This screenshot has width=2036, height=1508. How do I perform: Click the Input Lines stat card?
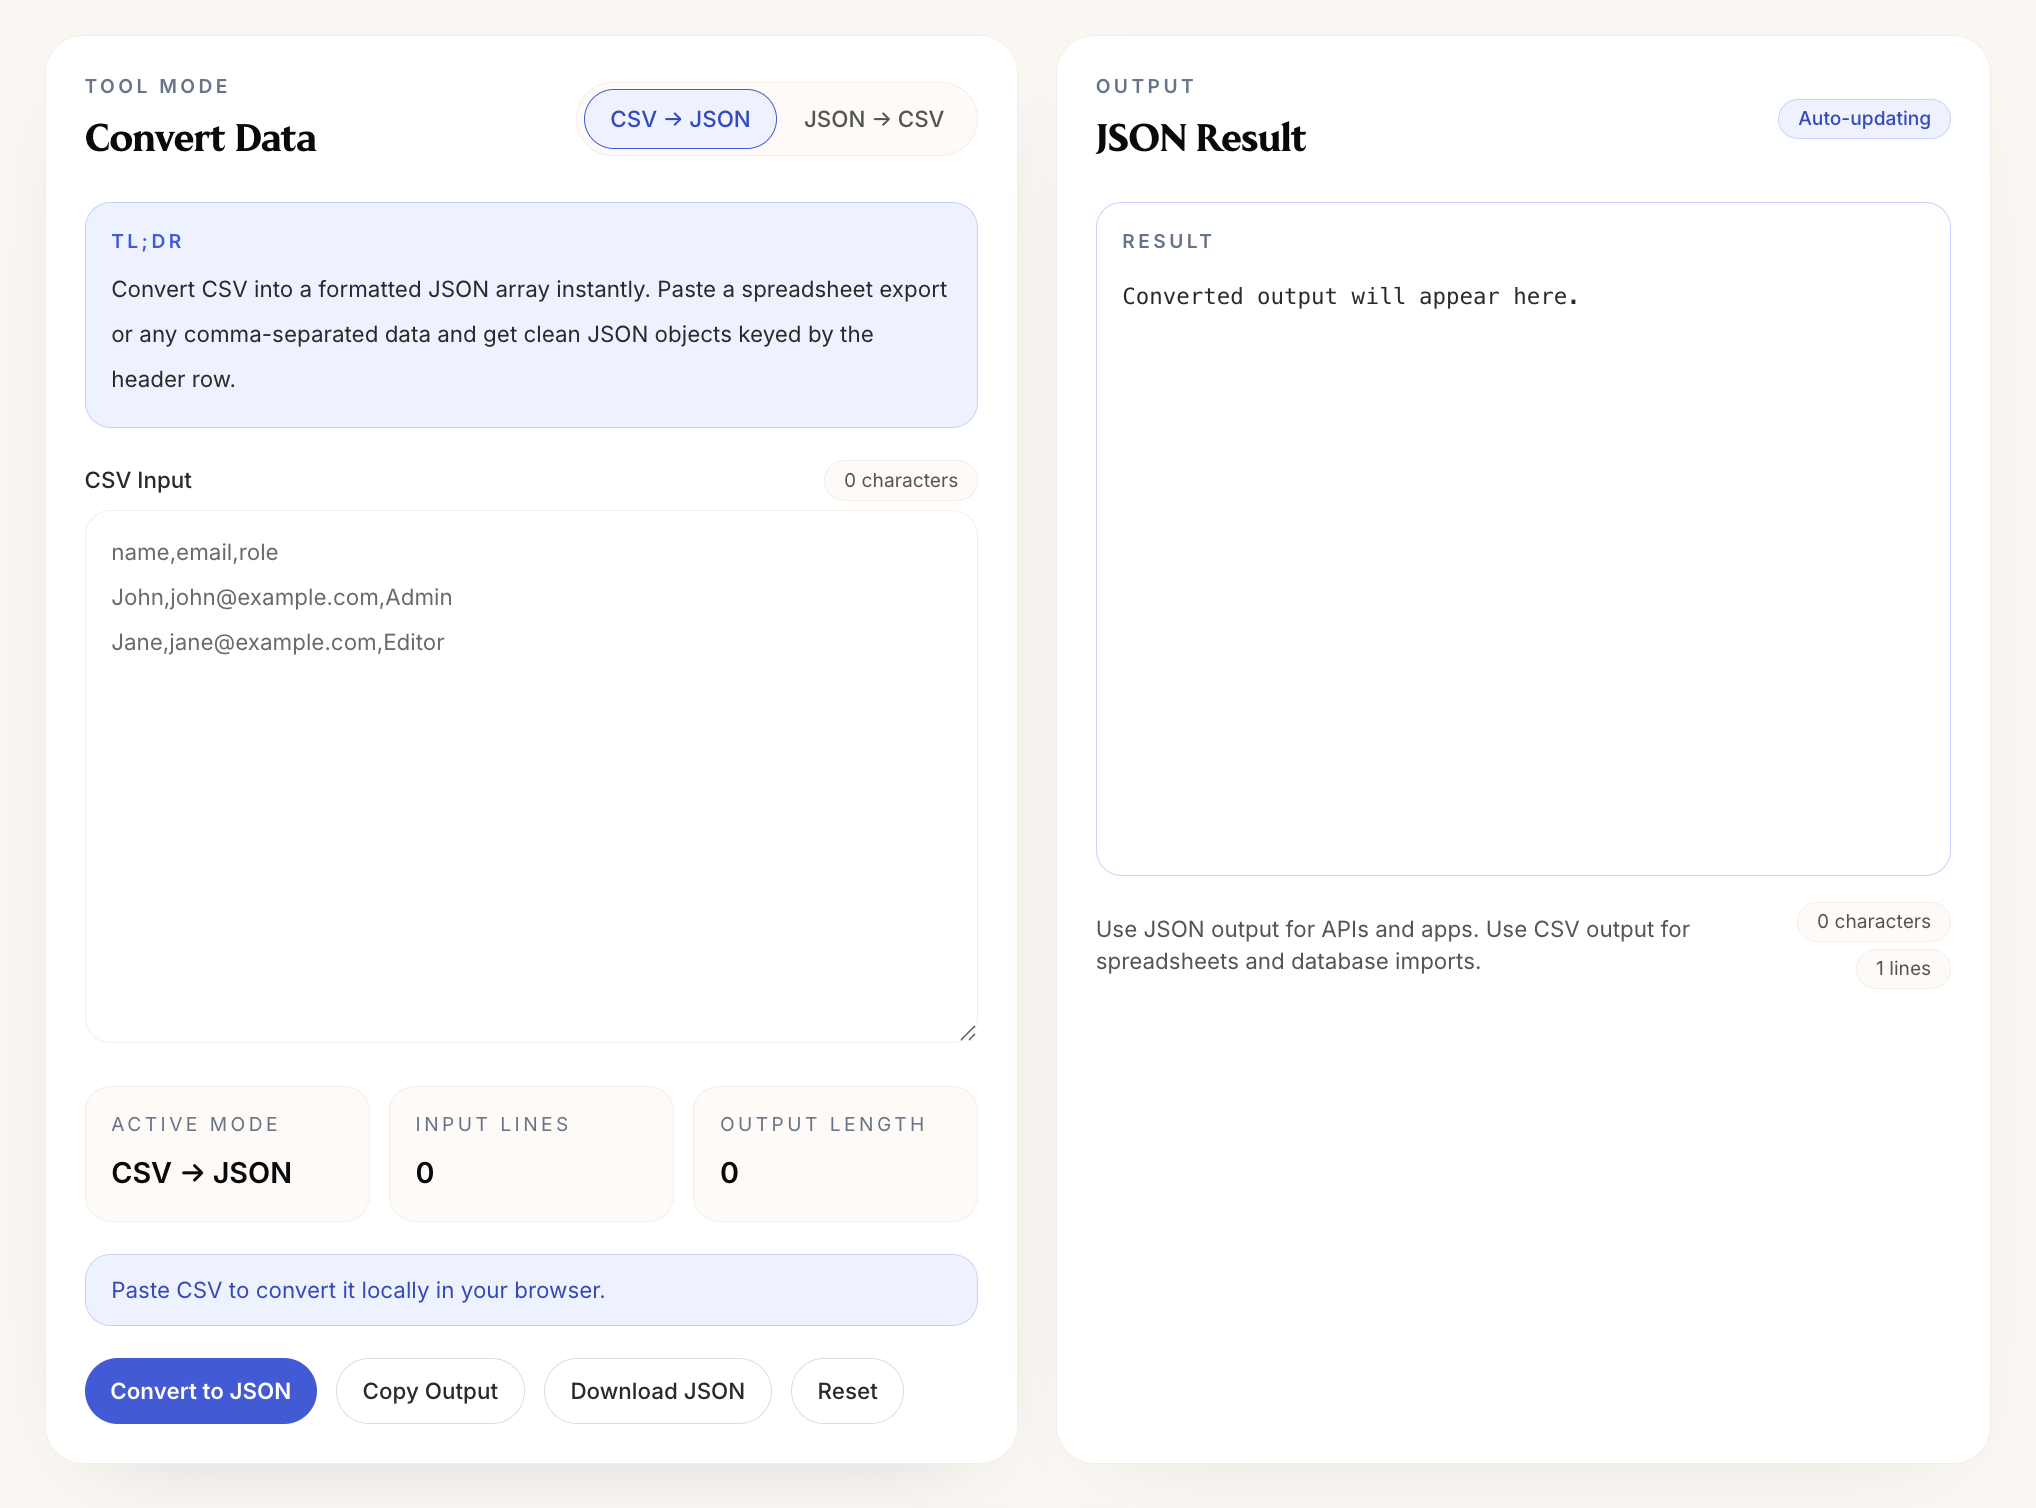click(531, 1153)
